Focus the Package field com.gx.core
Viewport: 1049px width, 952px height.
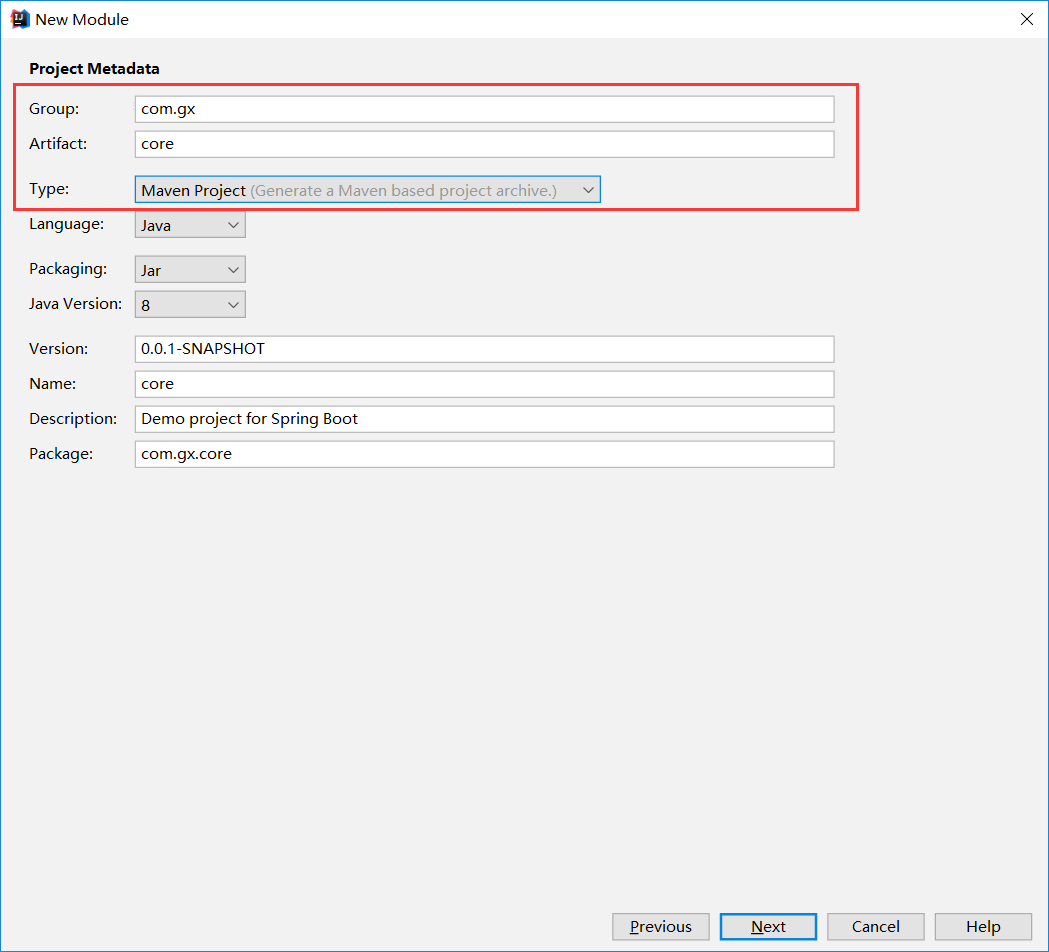pyautogui.click(x=484, y=454)
